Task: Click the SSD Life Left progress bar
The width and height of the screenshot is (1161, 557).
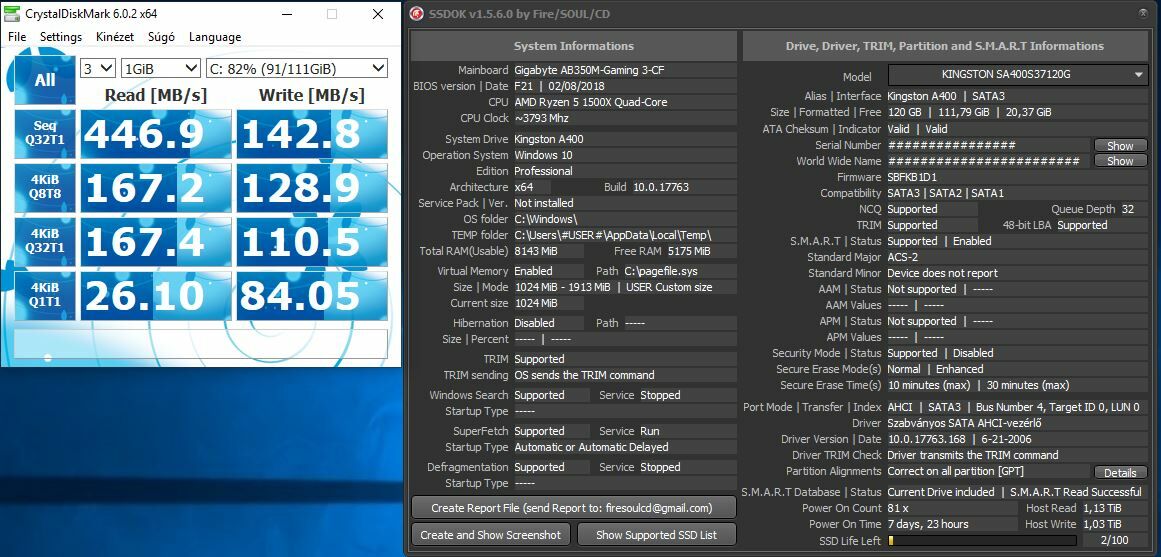Action: tap(984, 541)
